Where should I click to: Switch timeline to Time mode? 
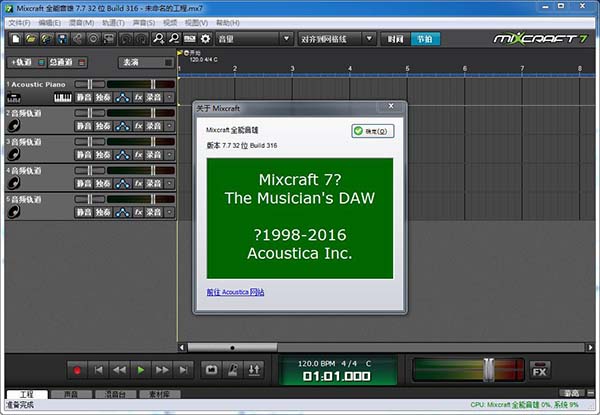tap(395, 39)
